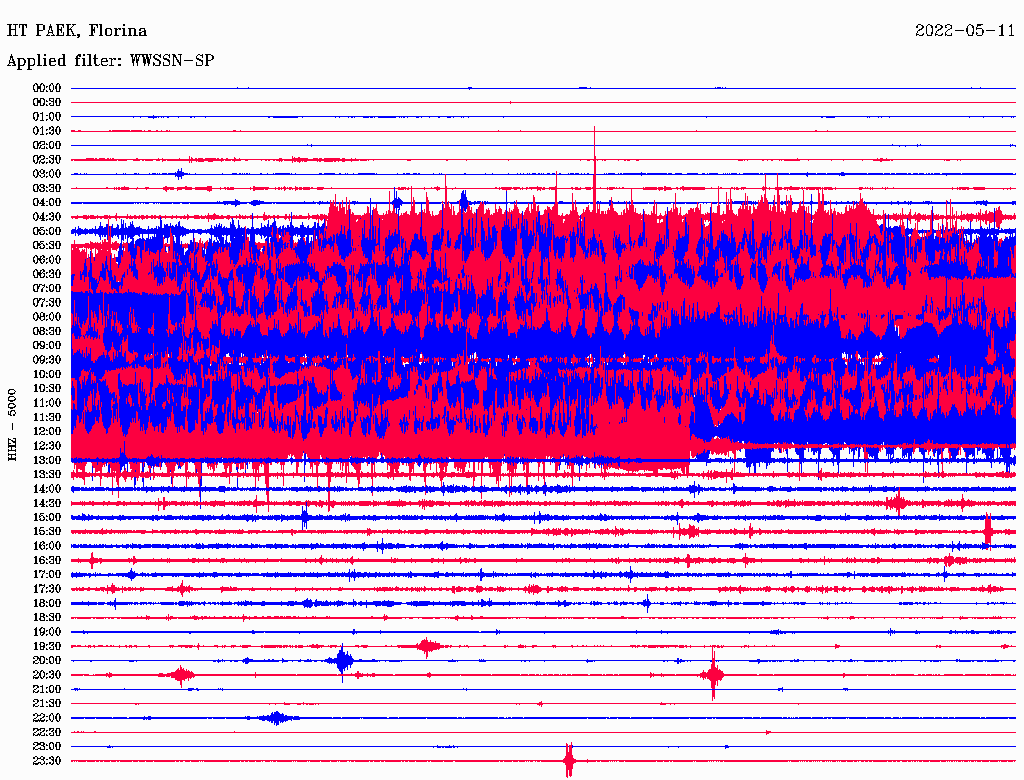Image resolution: width=1024 pixels, height=780 pixels.
Task: Click the 03:30 time label
Action: click(x=47, y=189)
